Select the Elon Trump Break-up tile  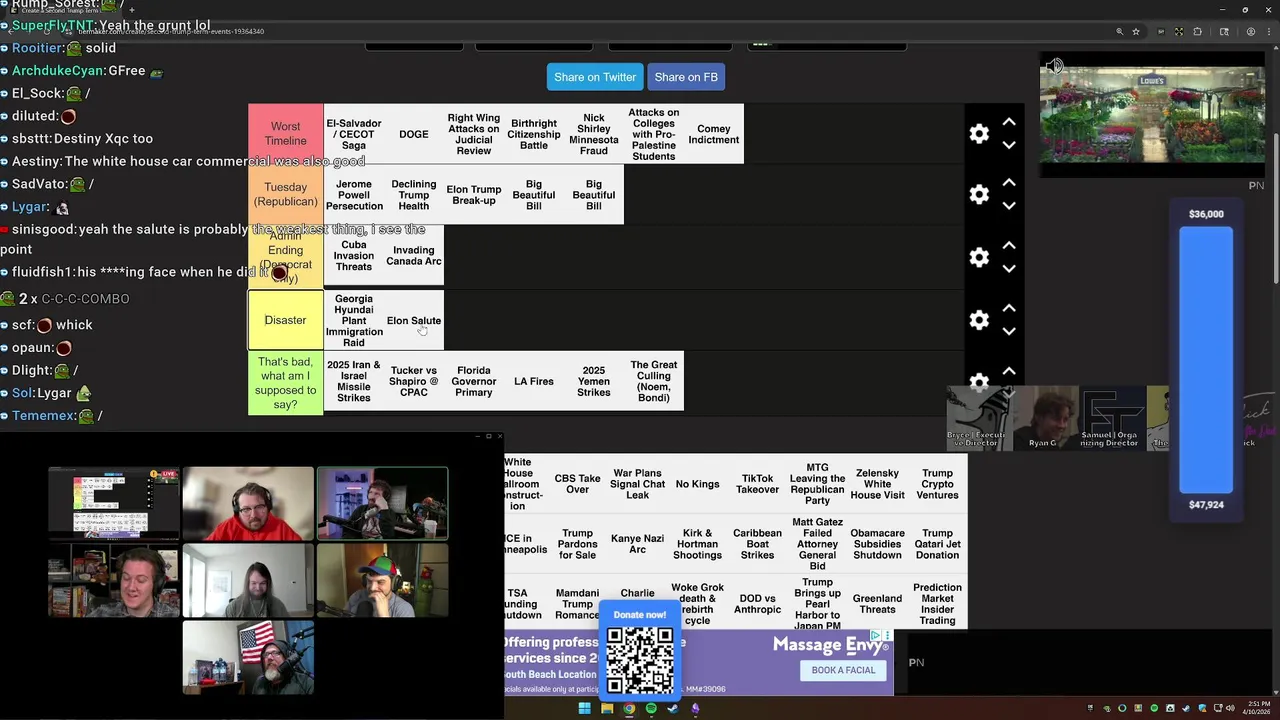474,195
